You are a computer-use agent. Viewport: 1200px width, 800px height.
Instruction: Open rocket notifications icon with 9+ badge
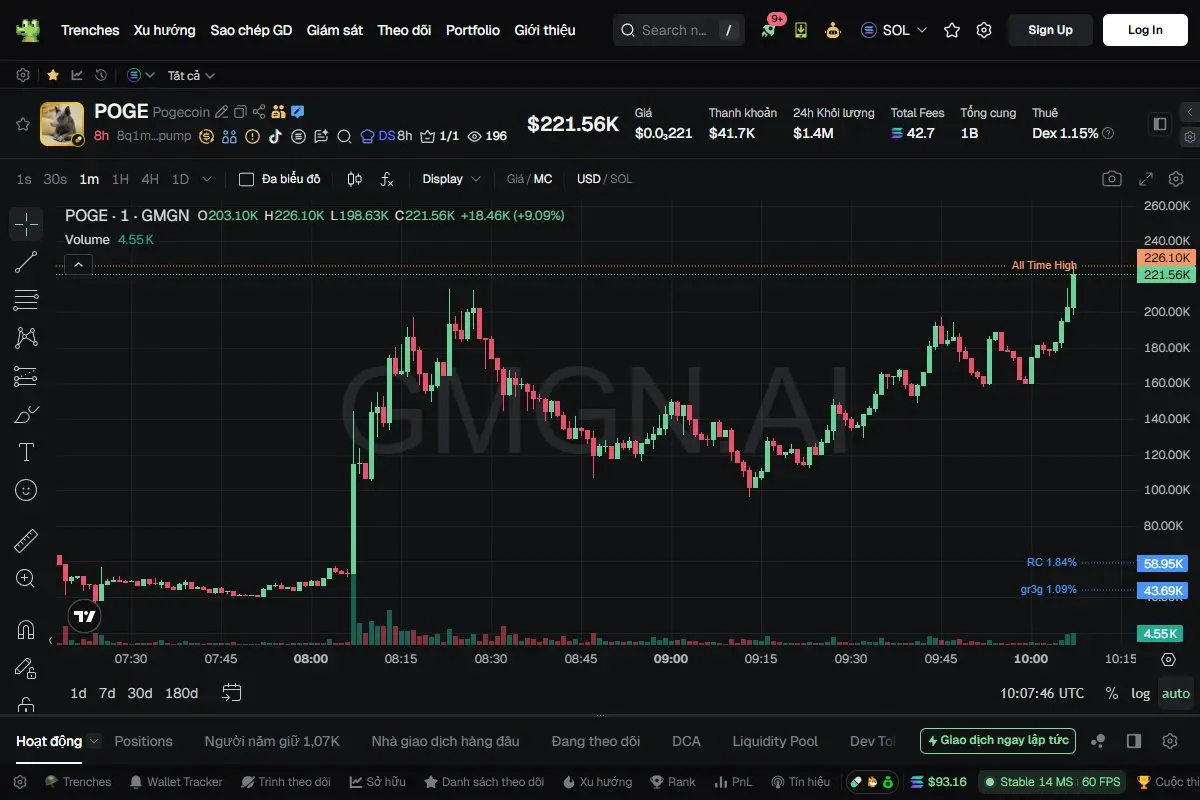768,30
